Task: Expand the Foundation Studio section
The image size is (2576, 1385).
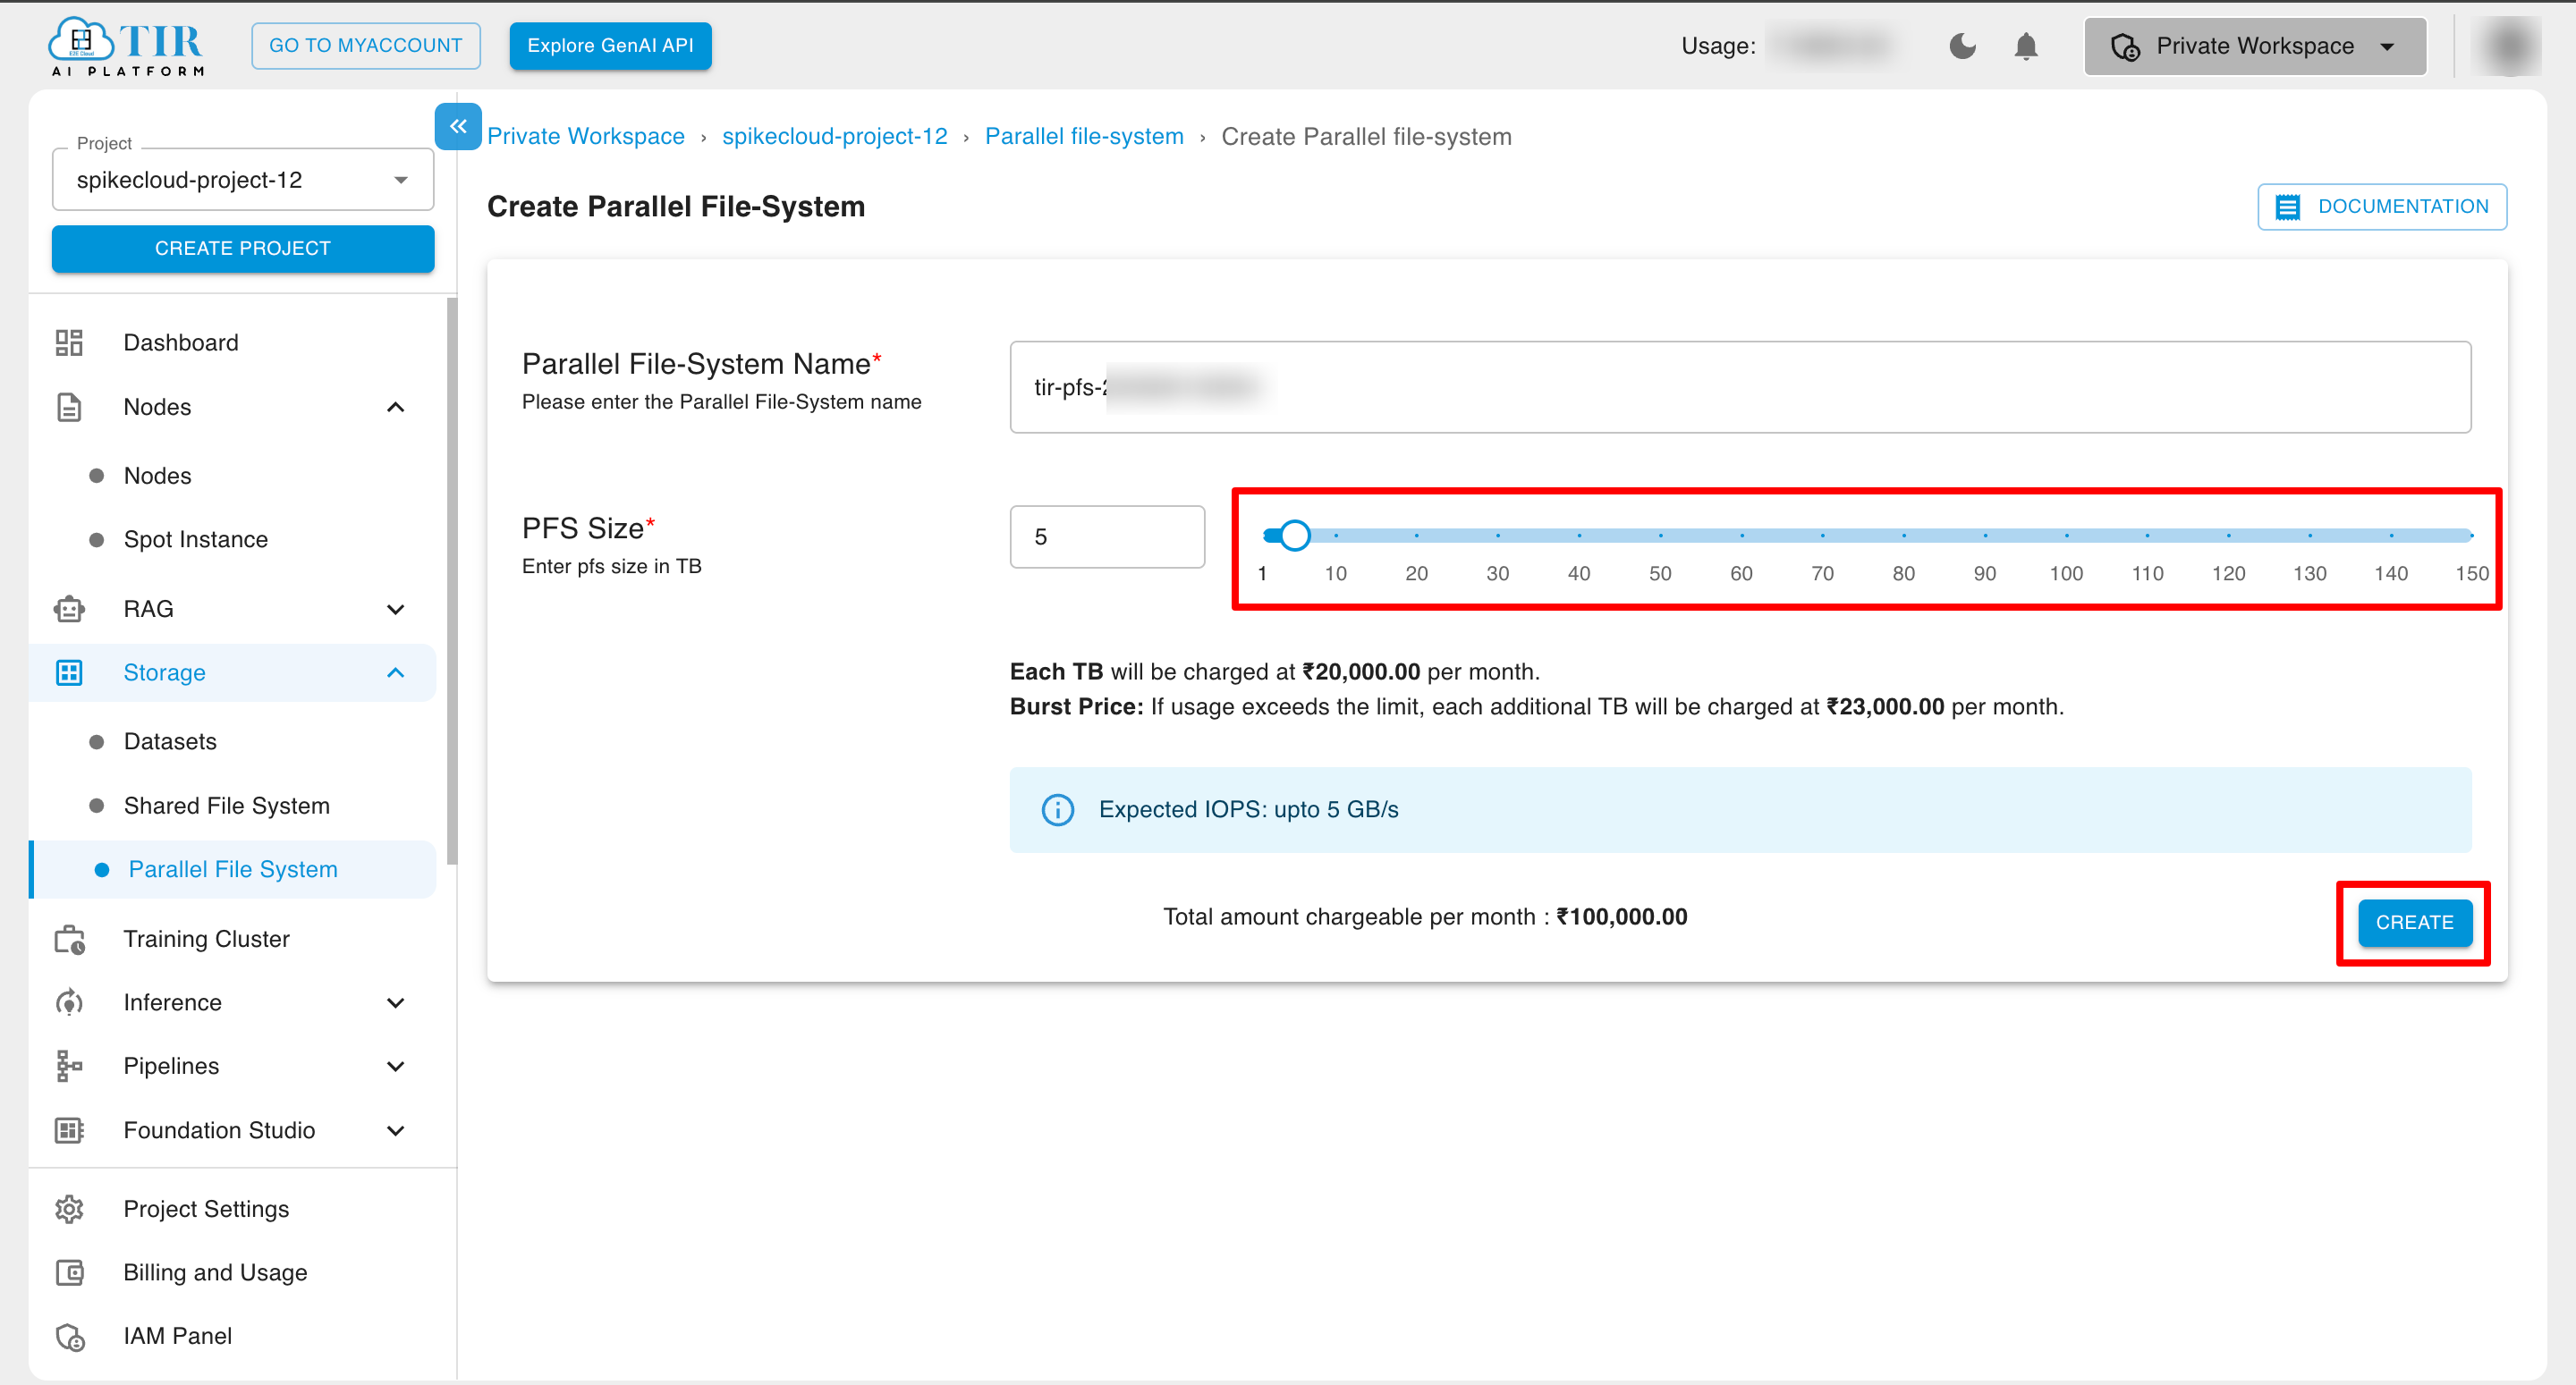Action: click(x=396, y=1130)
